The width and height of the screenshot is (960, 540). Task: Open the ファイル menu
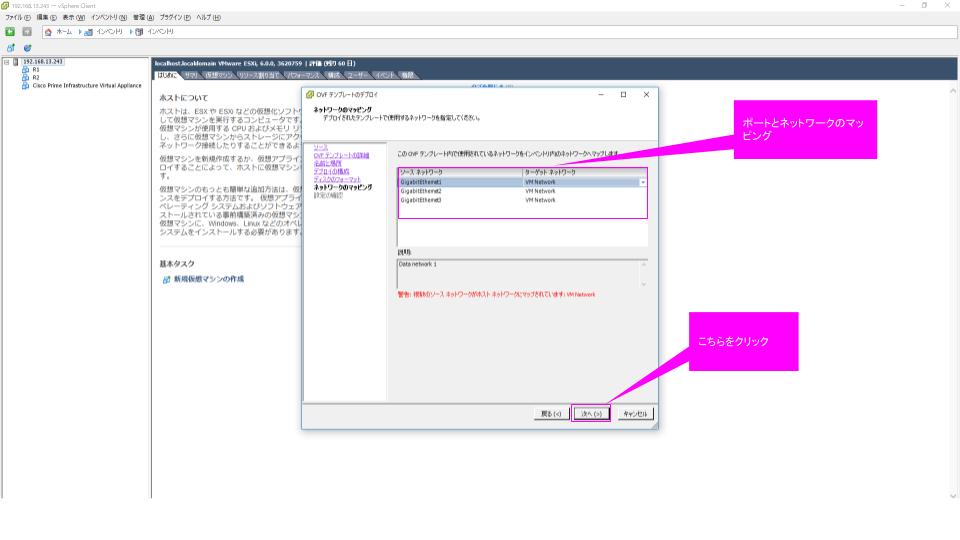tap(18, 18)
